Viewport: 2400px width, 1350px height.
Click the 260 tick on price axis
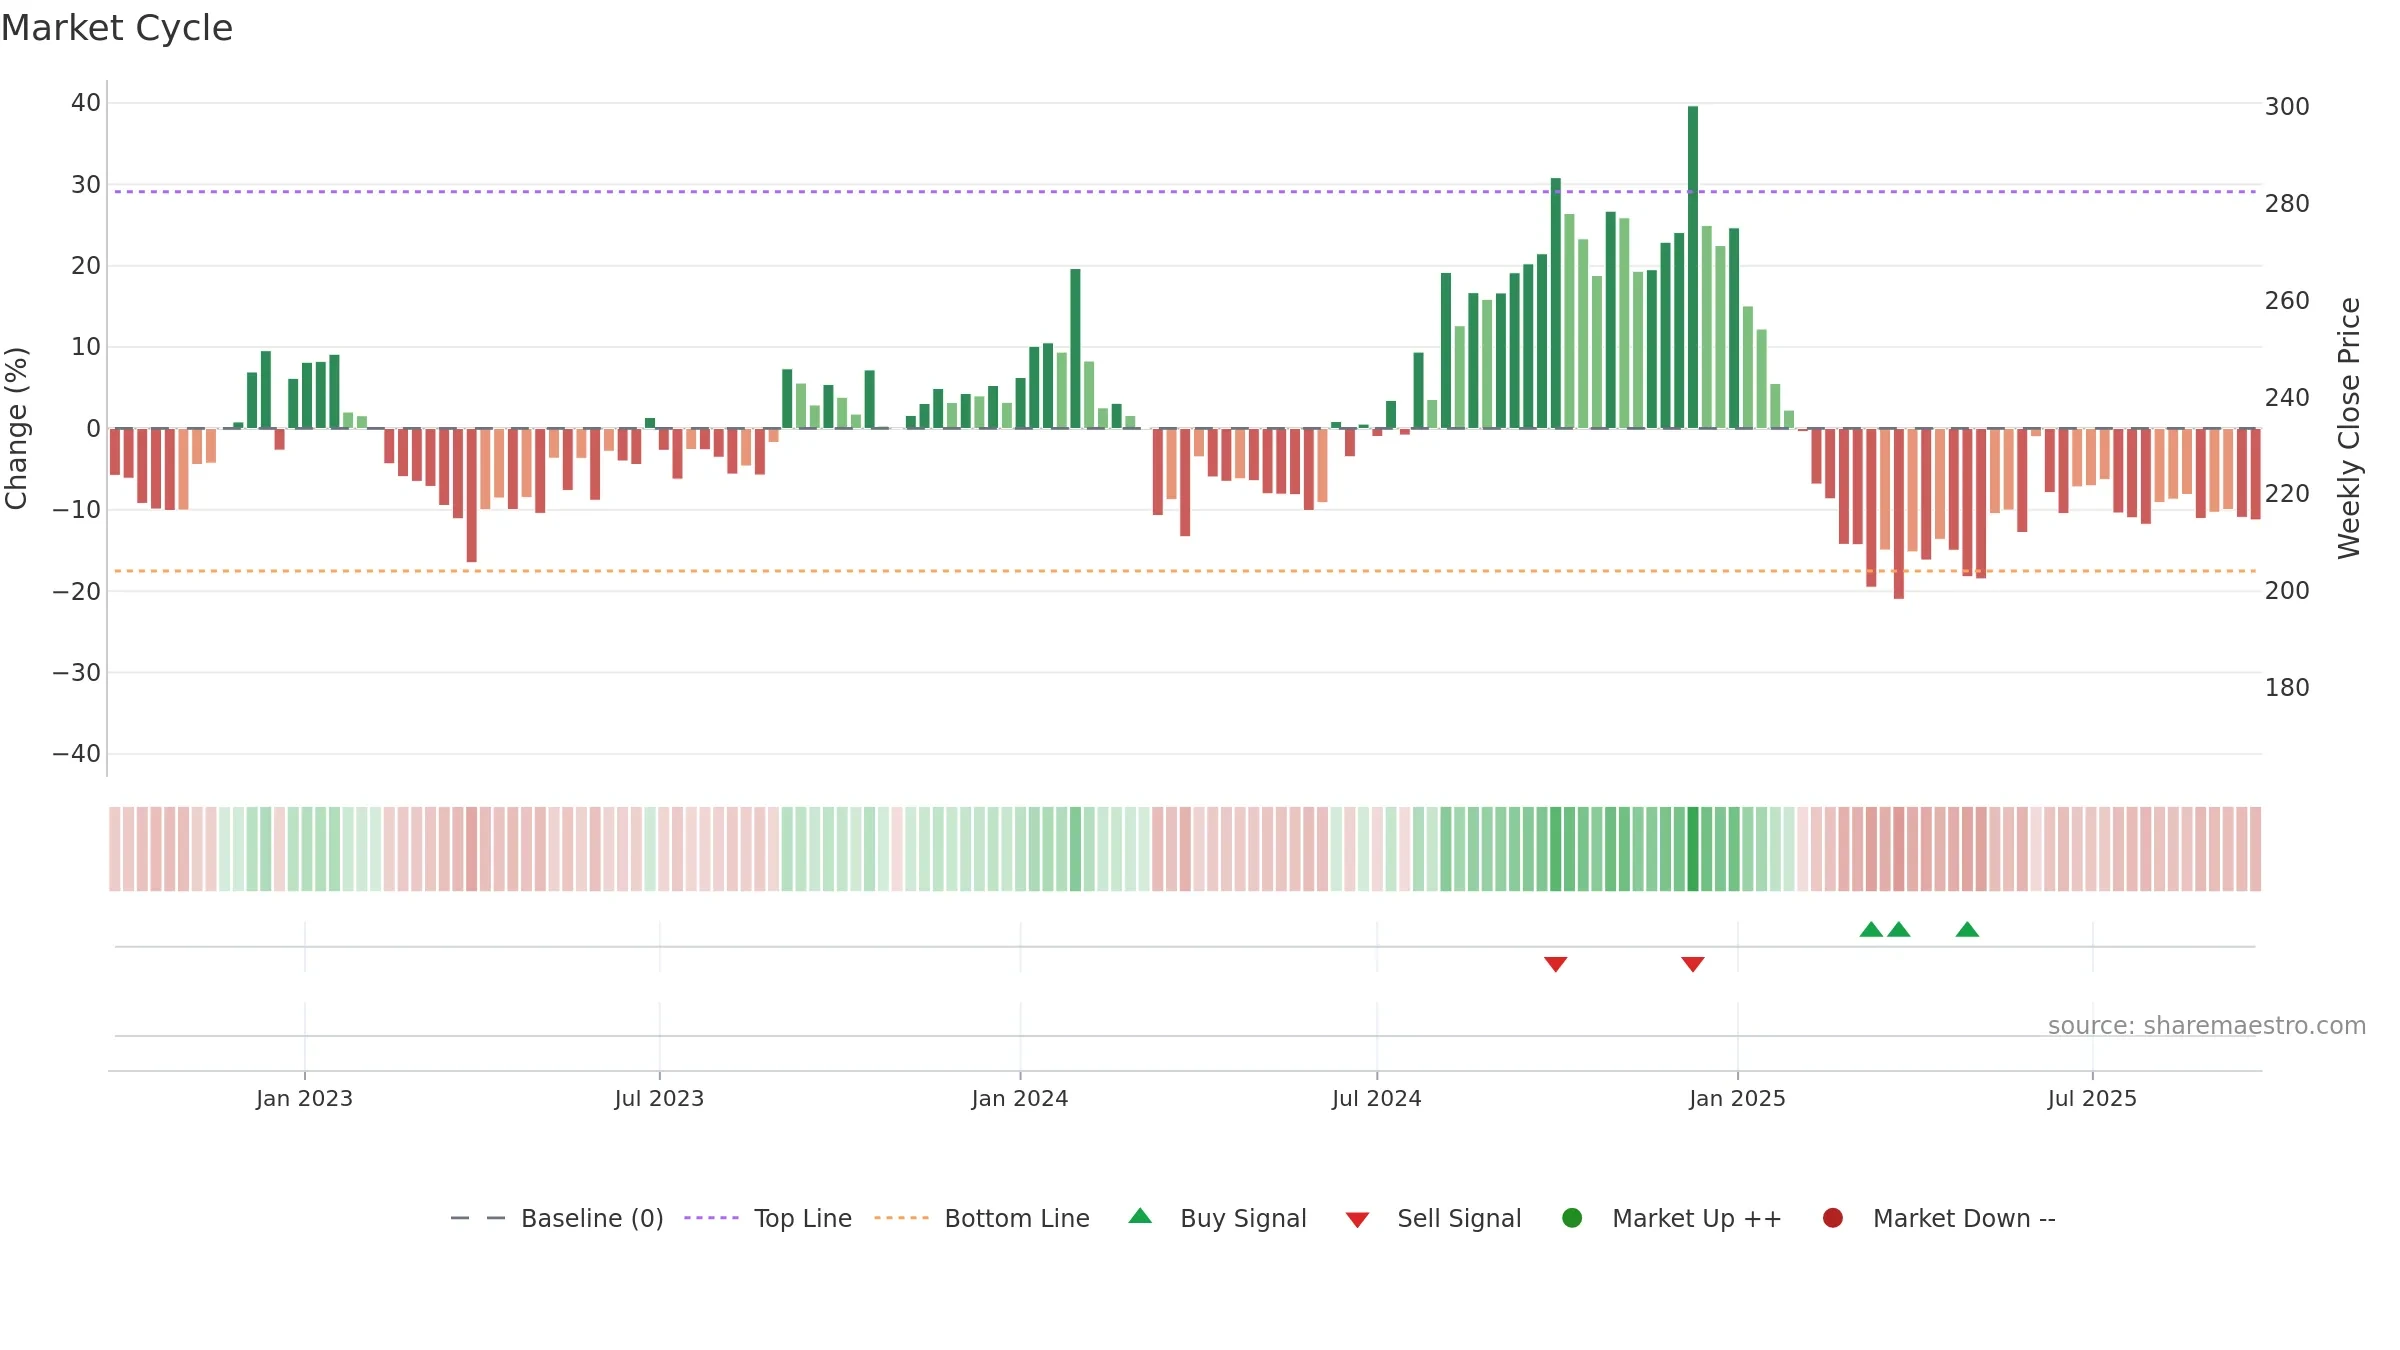tap(2287, 301)
